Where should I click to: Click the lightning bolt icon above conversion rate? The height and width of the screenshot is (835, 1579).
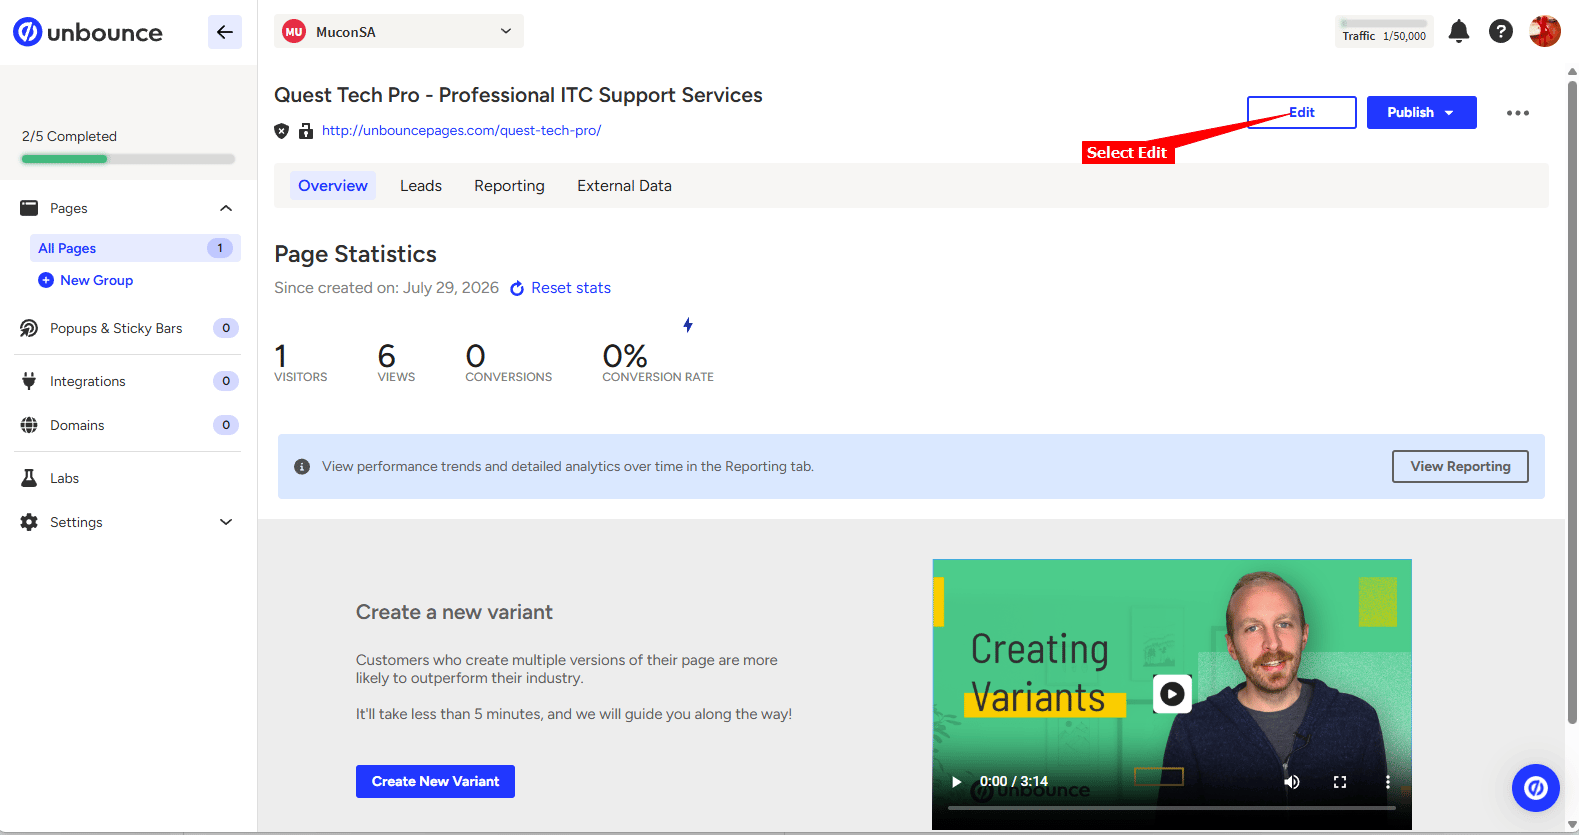688,325
